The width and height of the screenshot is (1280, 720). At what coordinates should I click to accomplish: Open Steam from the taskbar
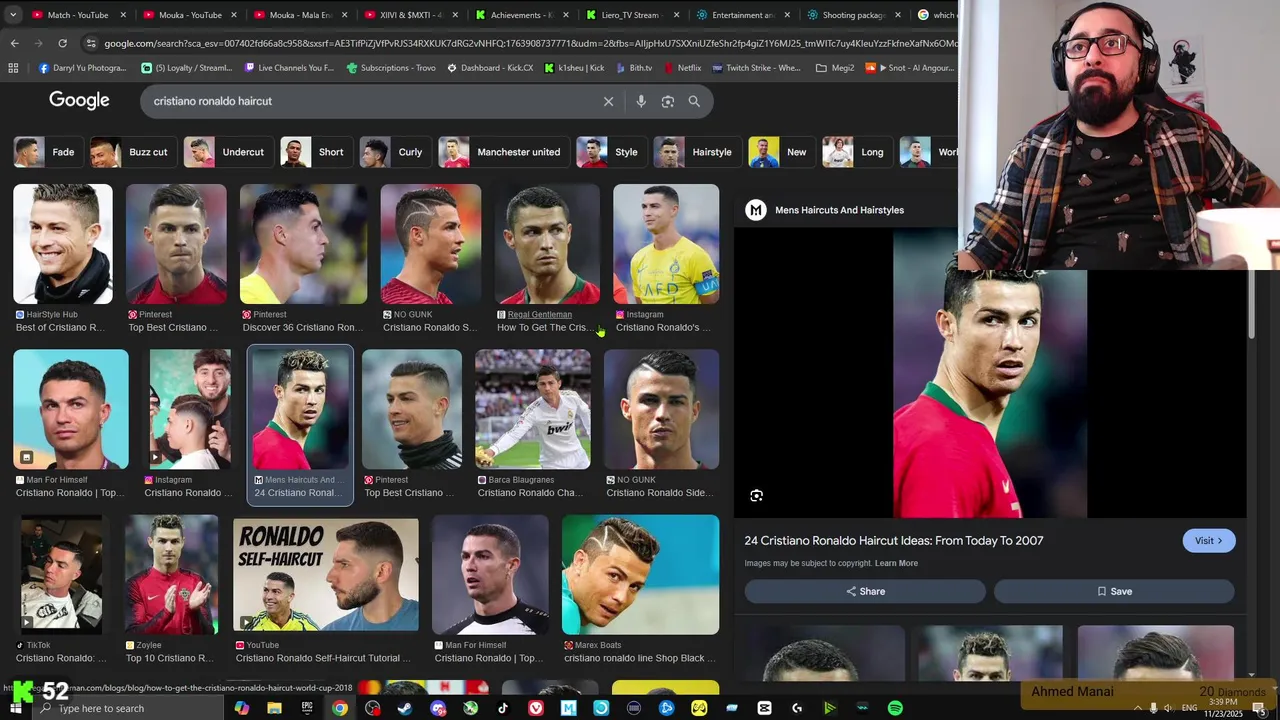(405, 708)
